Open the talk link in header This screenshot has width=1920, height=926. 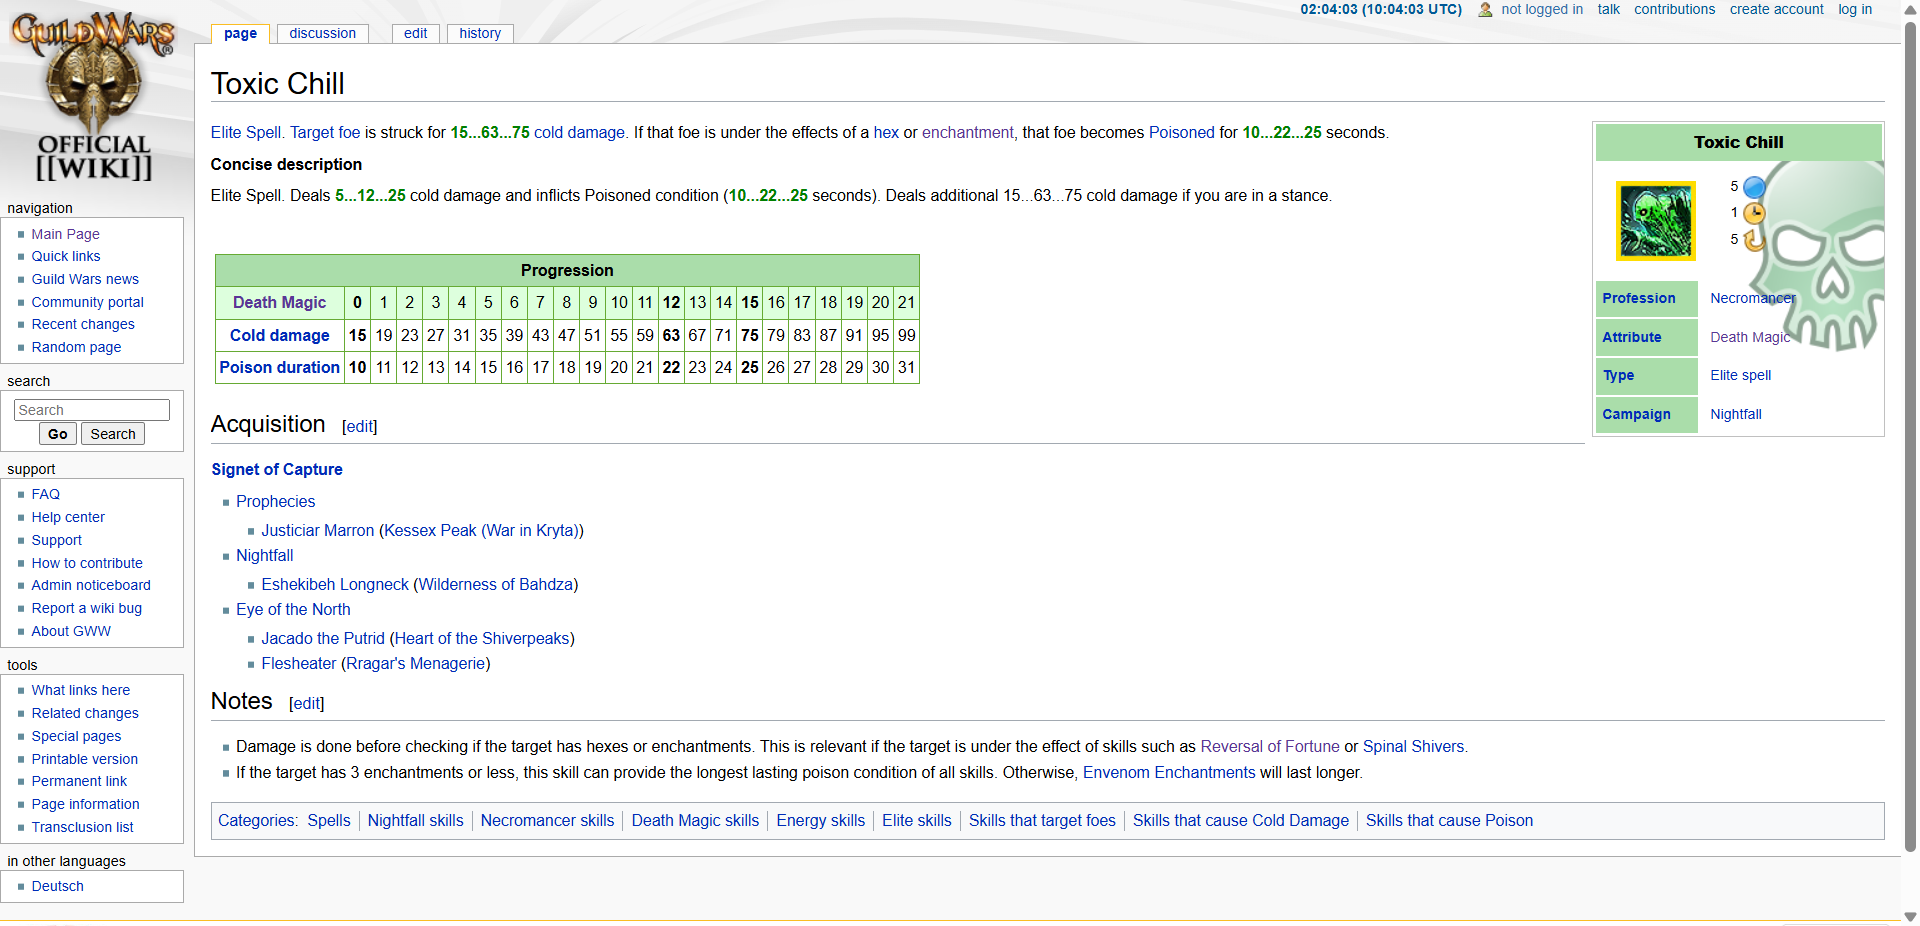click(1608, 9)
